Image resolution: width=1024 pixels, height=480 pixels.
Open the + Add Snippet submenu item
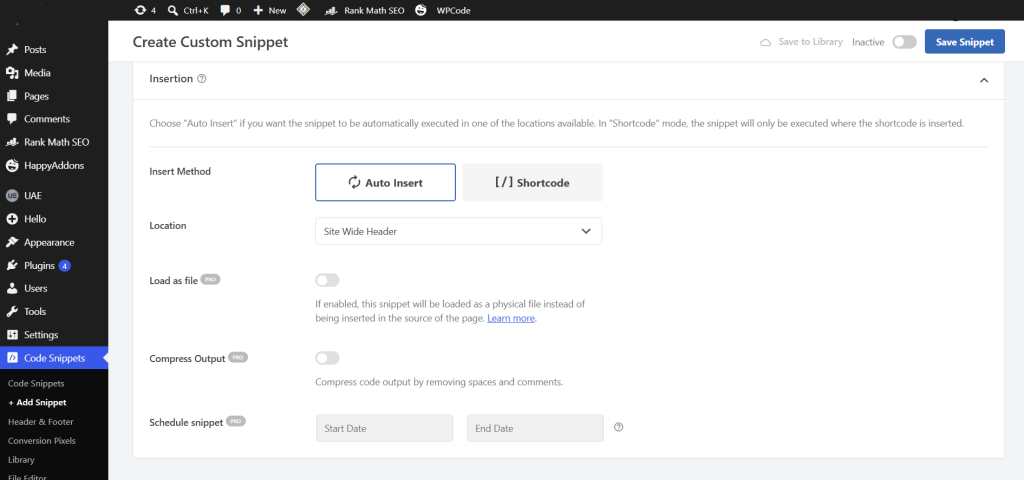(x=37, y=402)
